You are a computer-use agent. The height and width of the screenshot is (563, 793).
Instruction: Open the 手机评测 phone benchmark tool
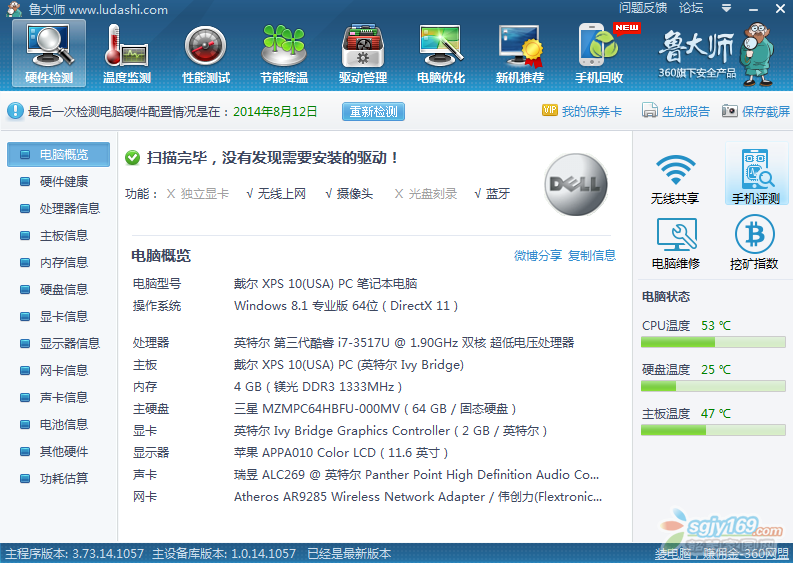click(x=756, y=175)
